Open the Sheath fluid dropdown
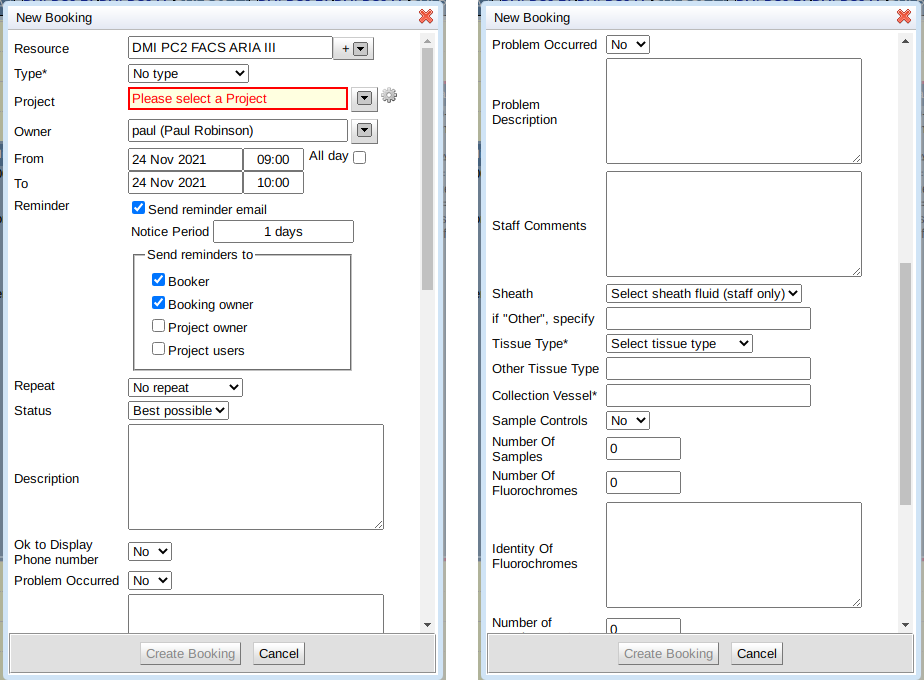The width and height of the screenshot is (924, 682). coord(704,293)
